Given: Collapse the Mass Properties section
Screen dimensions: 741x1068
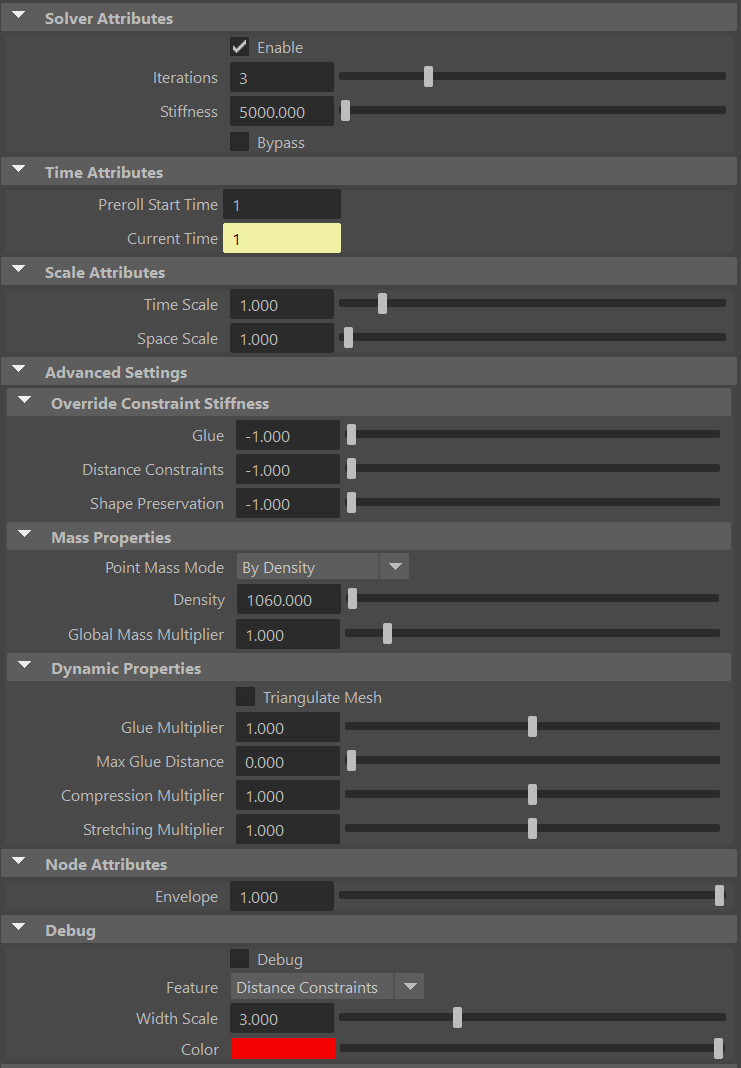Looking at the screenshot, I should 25,534.
